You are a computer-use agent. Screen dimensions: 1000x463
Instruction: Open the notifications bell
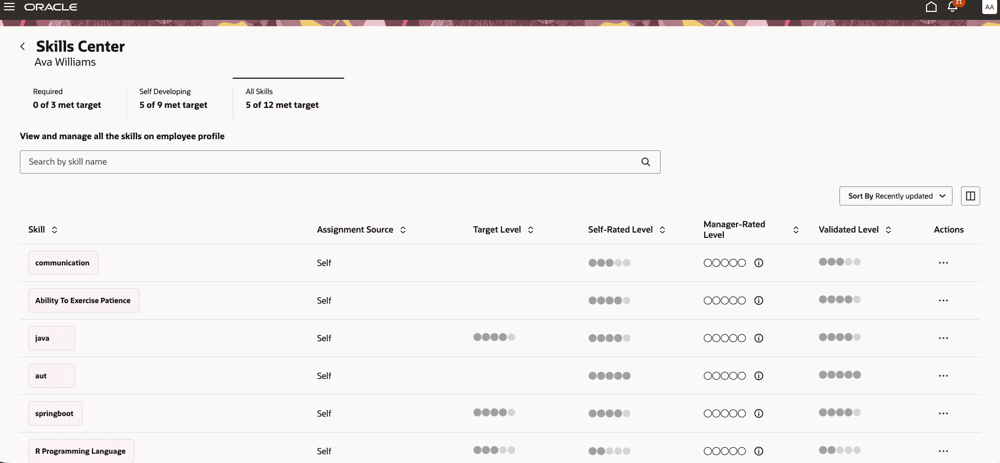(x=953, y=7)
